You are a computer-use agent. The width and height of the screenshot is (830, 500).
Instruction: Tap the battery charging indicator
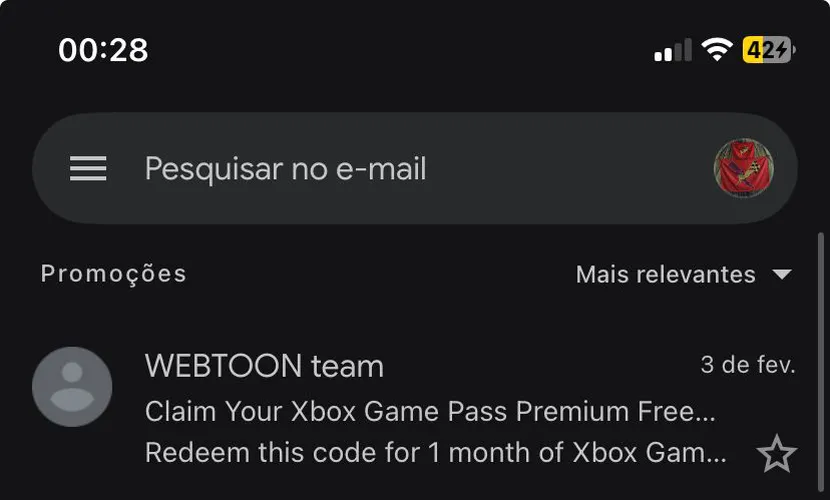[769, 50]
